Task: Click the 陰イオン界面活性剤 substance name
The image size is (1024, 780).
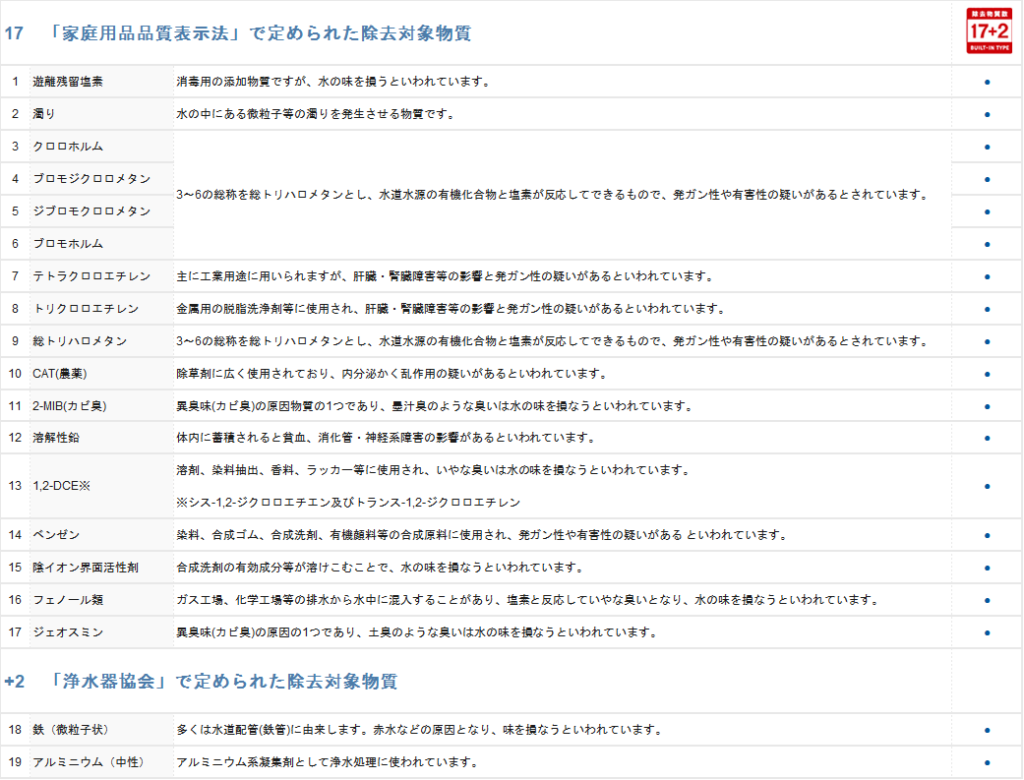Action: 86,567
